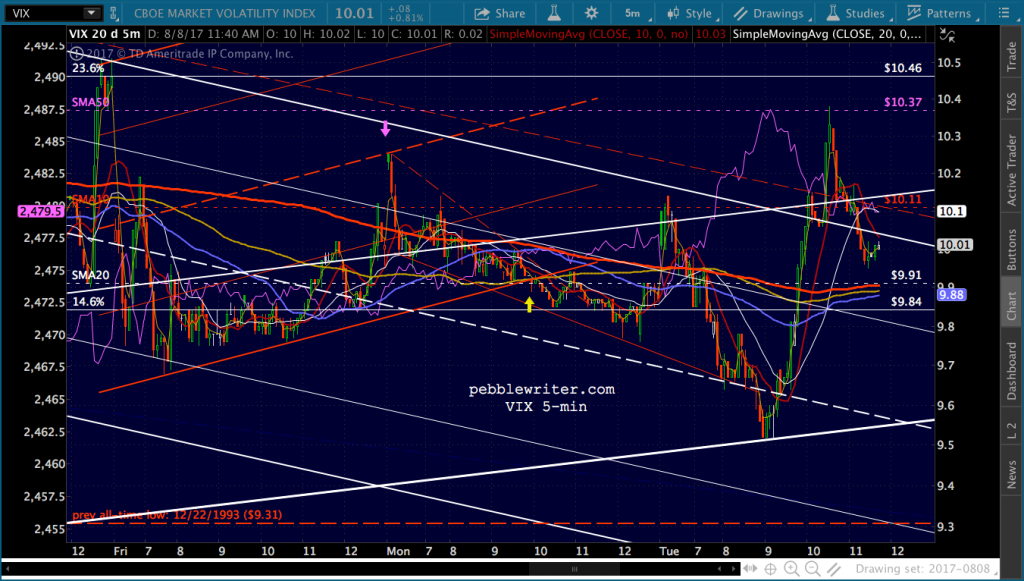Click the zoom out magnifier icon
The height and width of the screenshot is (581, 1024).
[x=812, y=567]
